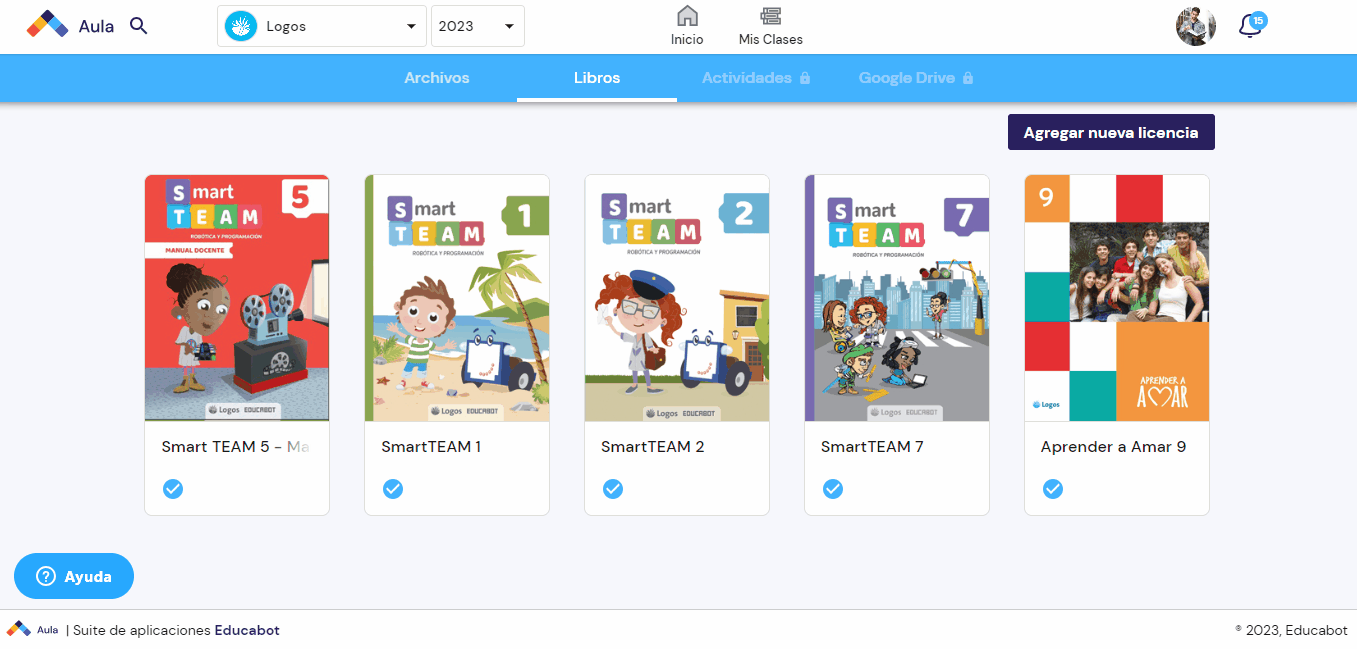Open the SmartTEAM 2 book cover
1357x649 pixels.
point(677,298)
